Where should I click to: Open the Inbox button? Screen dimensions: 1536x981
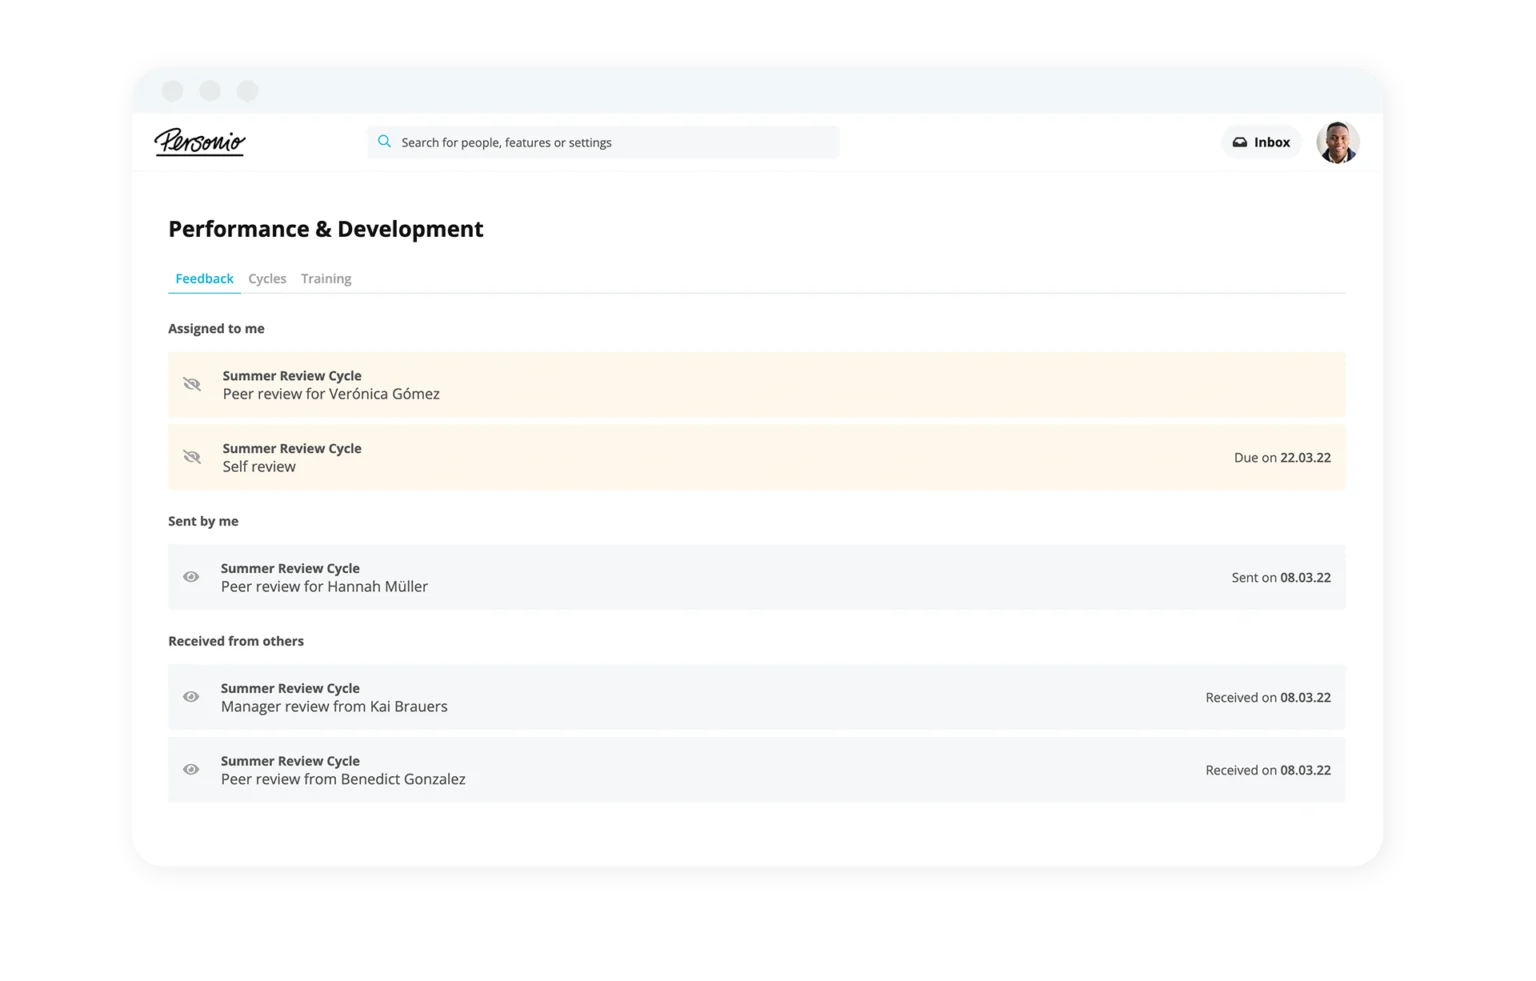[1261, 142]
